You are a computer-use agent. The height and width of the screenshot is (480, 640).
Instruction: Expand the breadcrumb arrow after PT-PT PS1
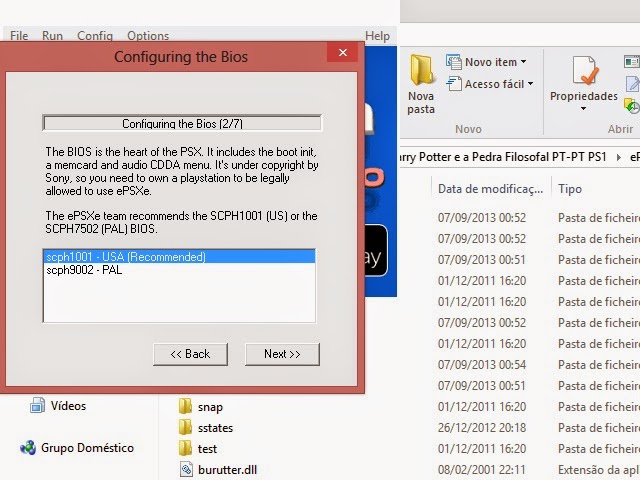point(619,157)
